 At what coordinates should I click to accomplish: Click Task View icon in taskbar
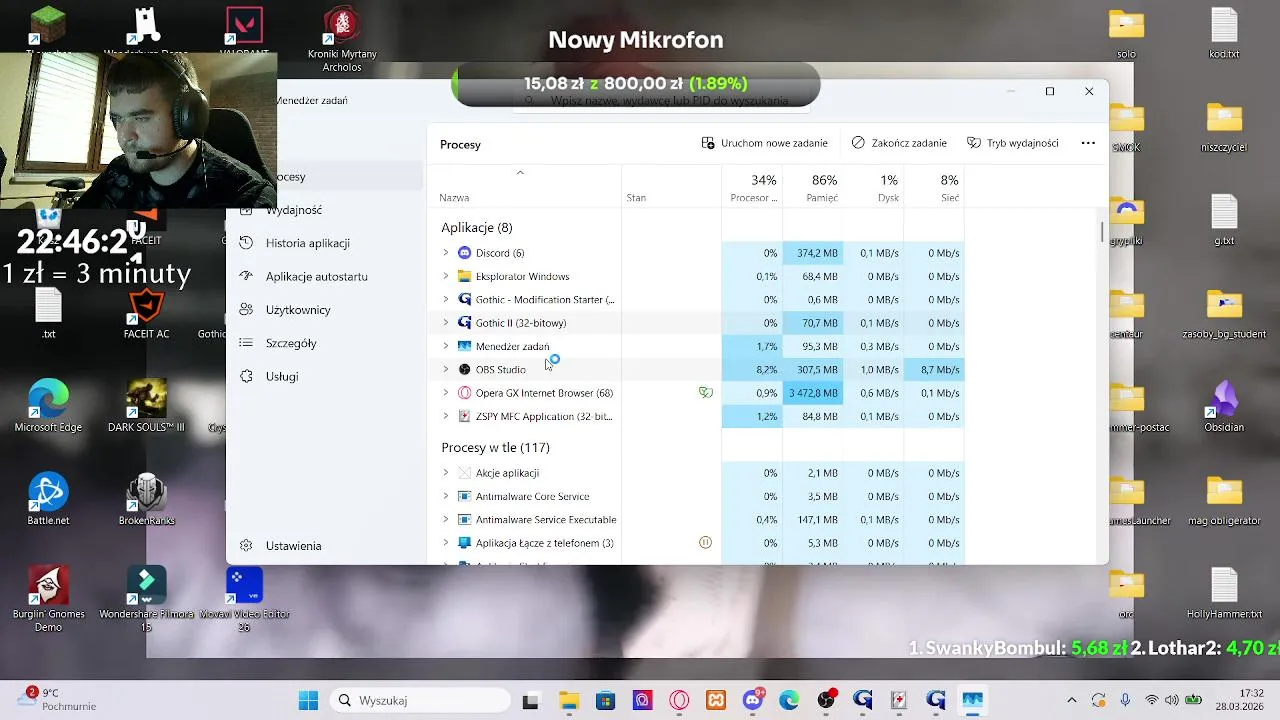click(x=530, y=700)
